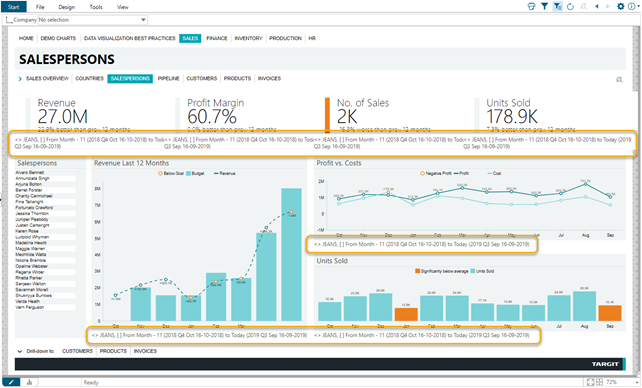
Task: Click the Units Sold 178.9K KPI value
Action: coord(512,117)
